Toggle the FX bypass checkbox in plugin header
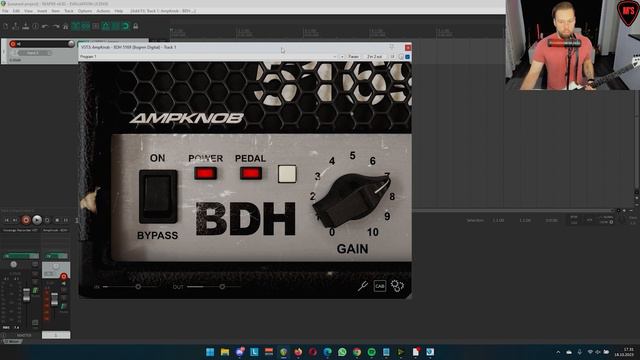The image size is (640, 360). [x=407, y=57]
